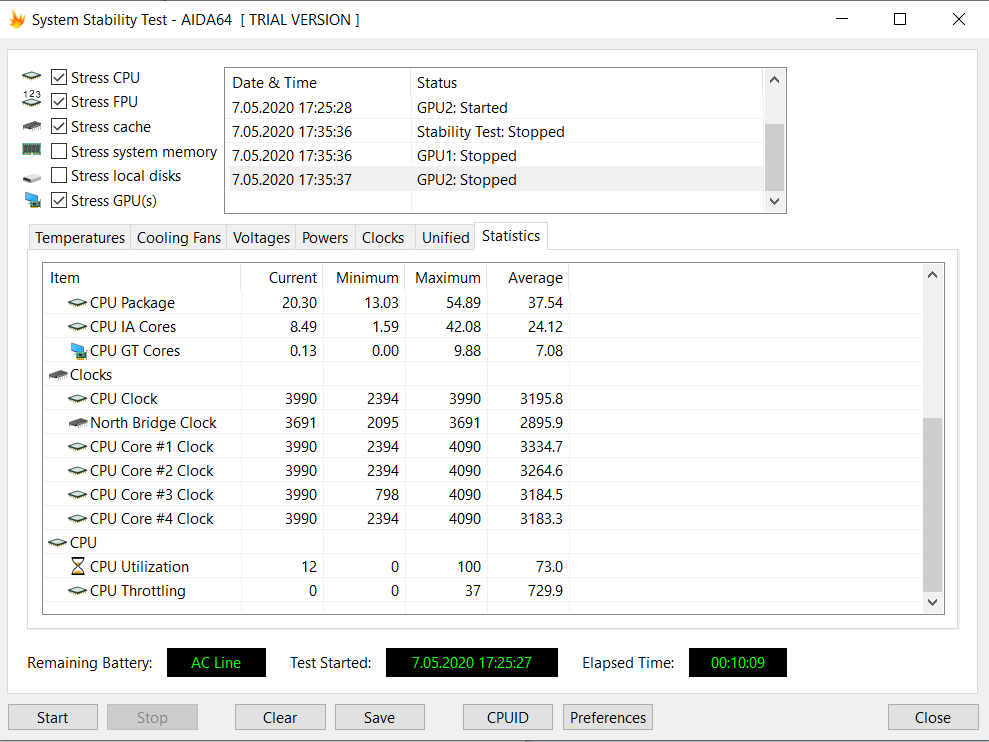Click the Start button
989x742 pixels.
point(52,717)
